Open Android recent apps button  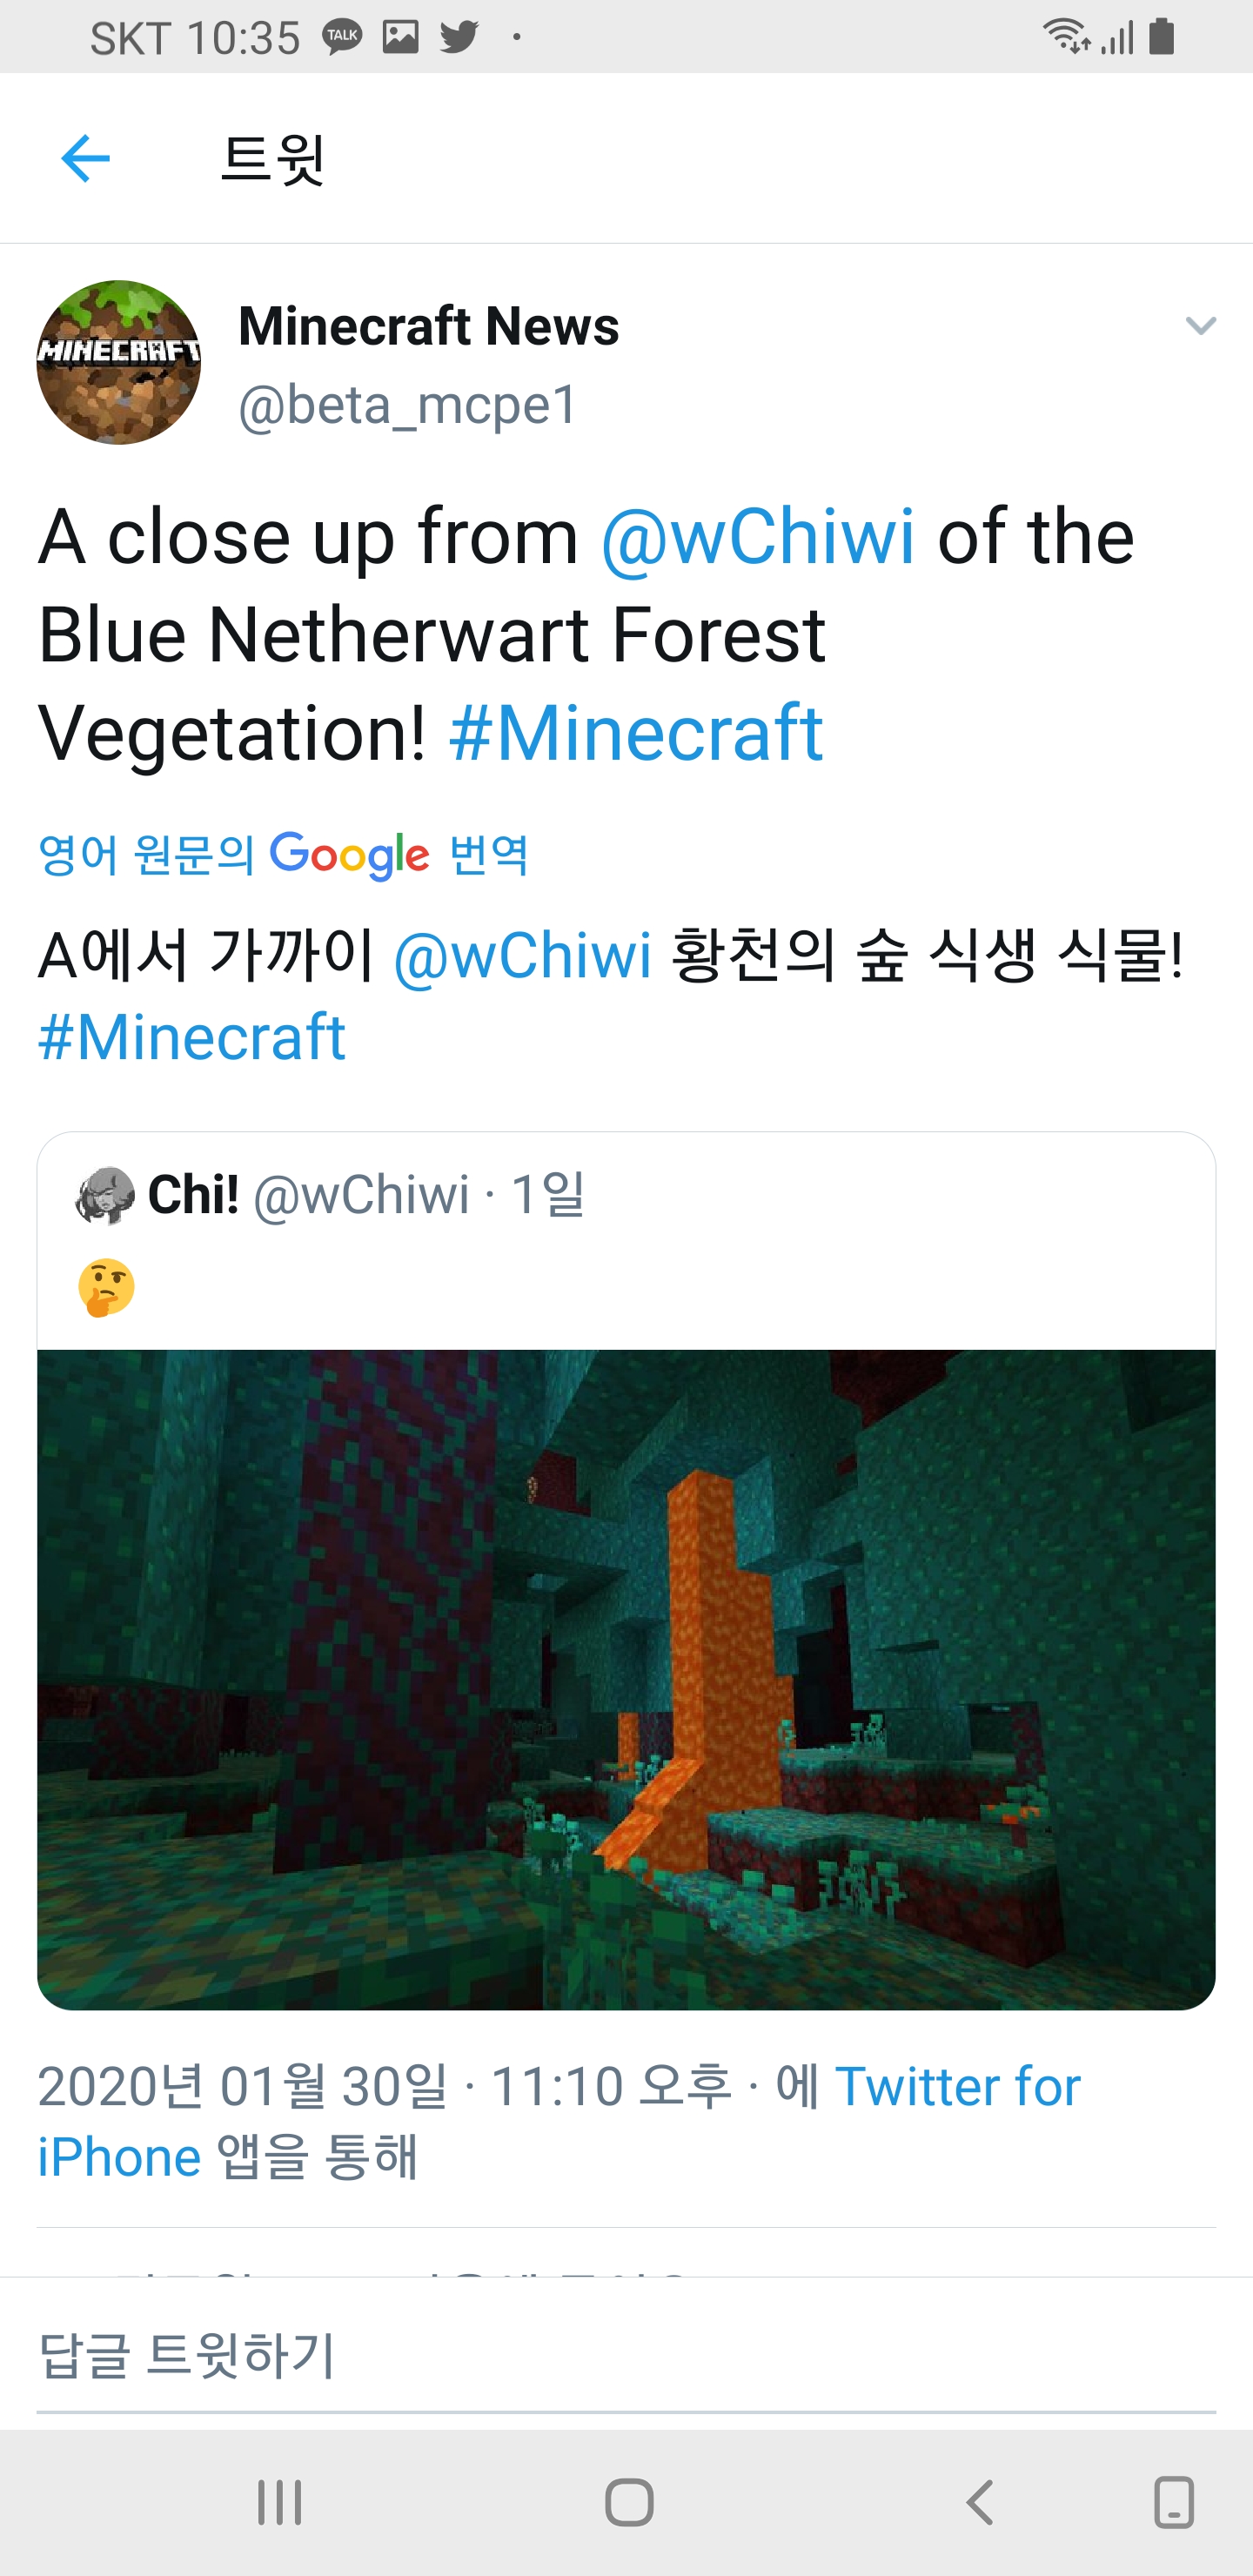(279, 2503)
